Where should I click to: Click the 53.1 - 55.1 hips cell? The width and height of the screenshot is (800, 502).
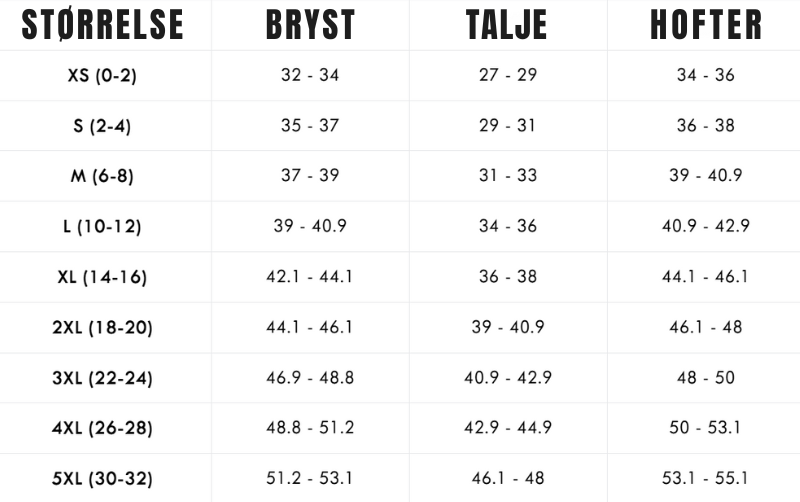pos(705,478)
